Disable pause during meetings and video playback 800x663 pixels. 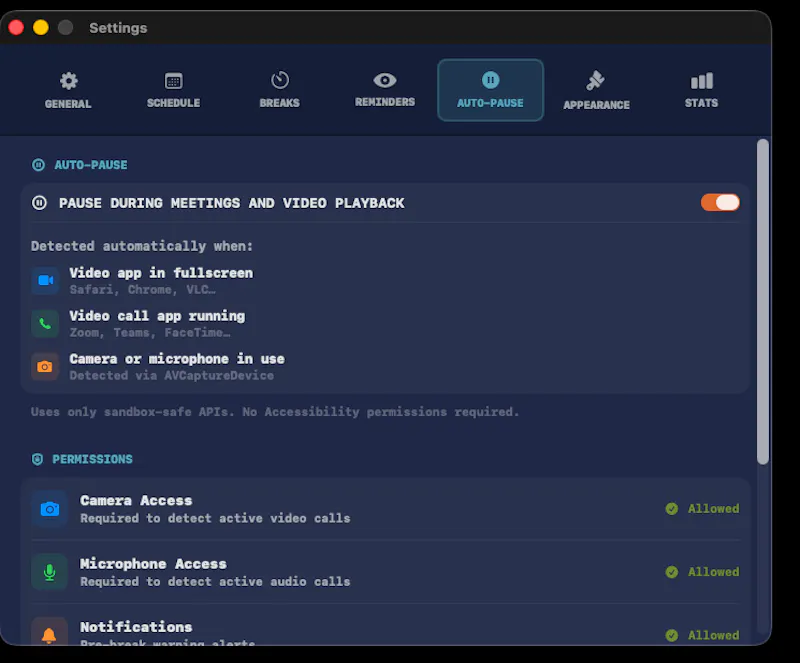(x=720, y=203)
